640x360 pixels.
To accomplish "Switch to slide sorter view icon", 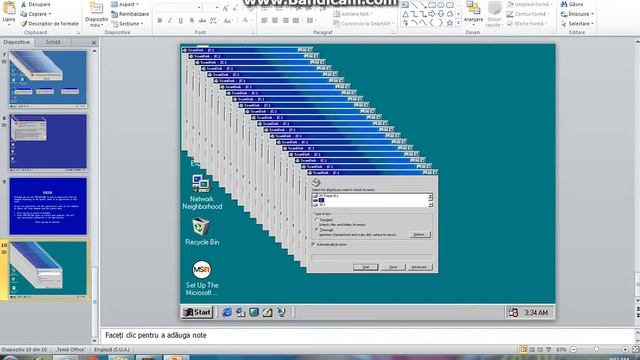I will click(532, 349).
